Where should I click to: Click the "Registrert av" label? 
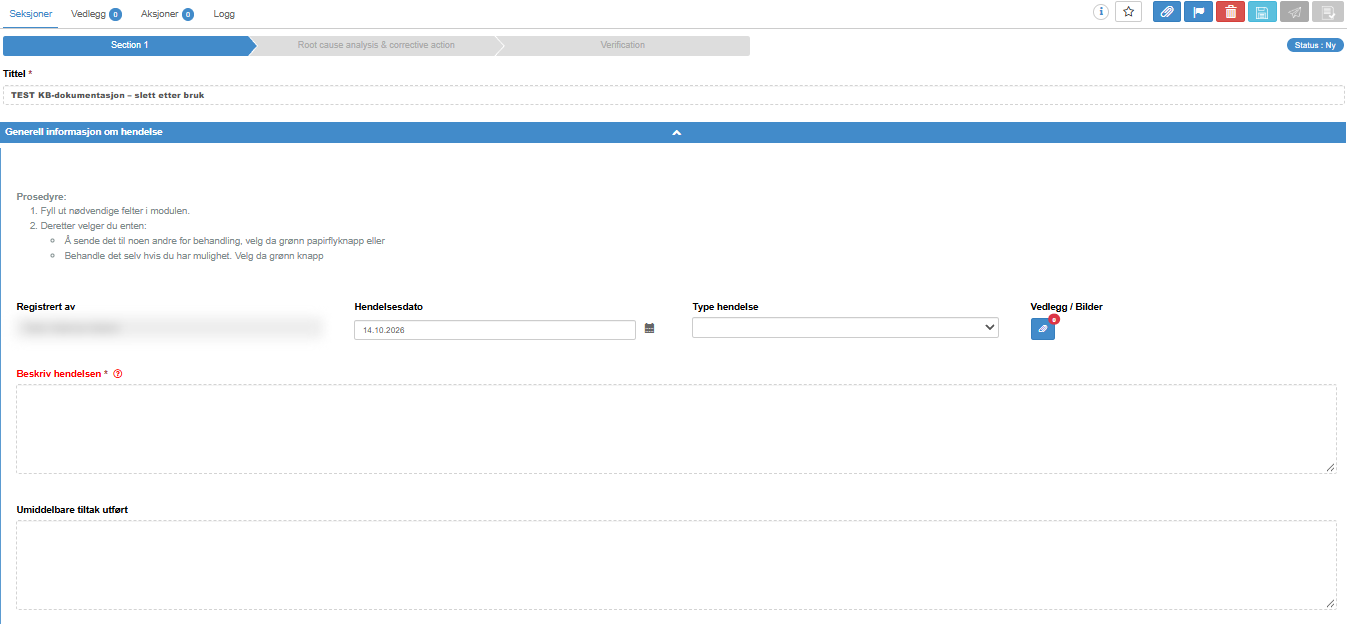pyautogui.click(x=46, y=306)
